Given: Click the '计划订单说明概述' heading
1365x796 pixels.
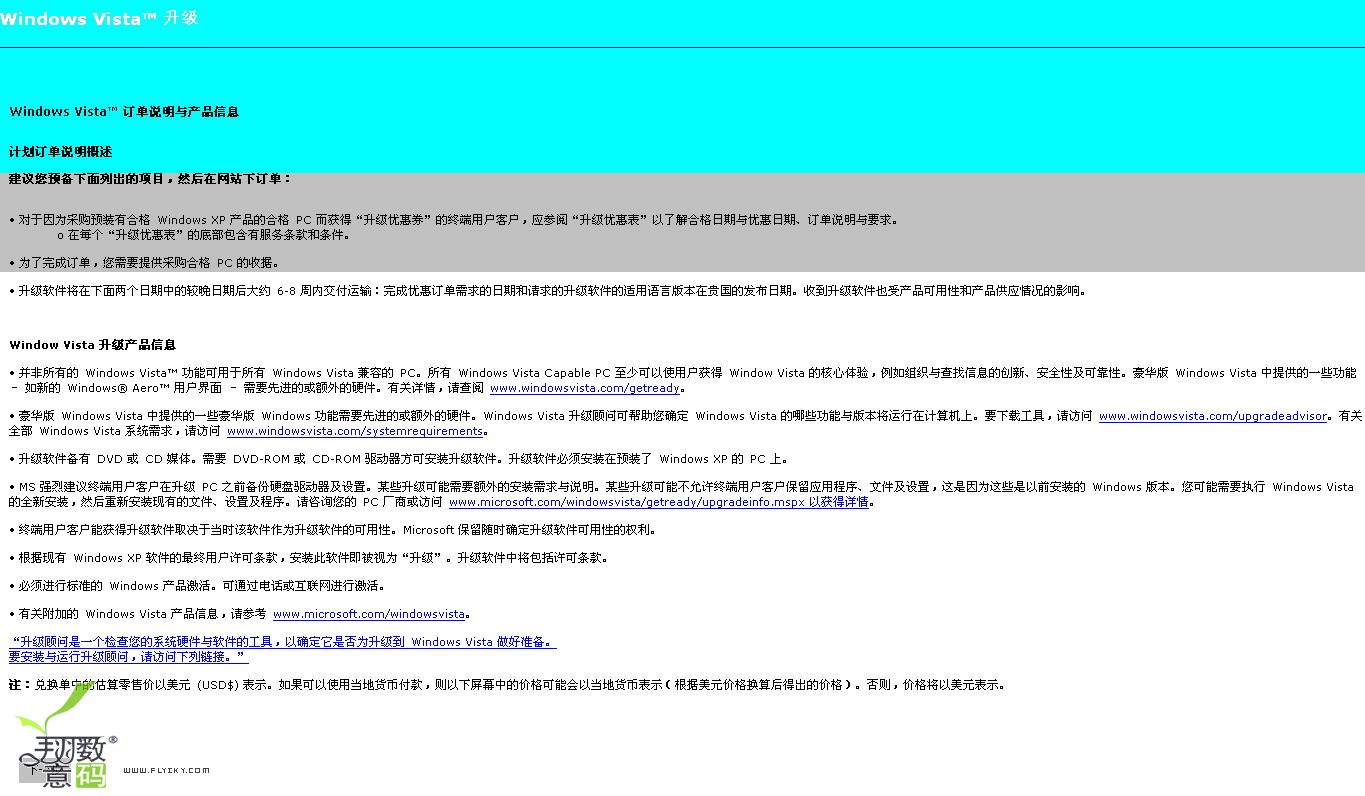Looking at the screenshot, I should (61, 152).
